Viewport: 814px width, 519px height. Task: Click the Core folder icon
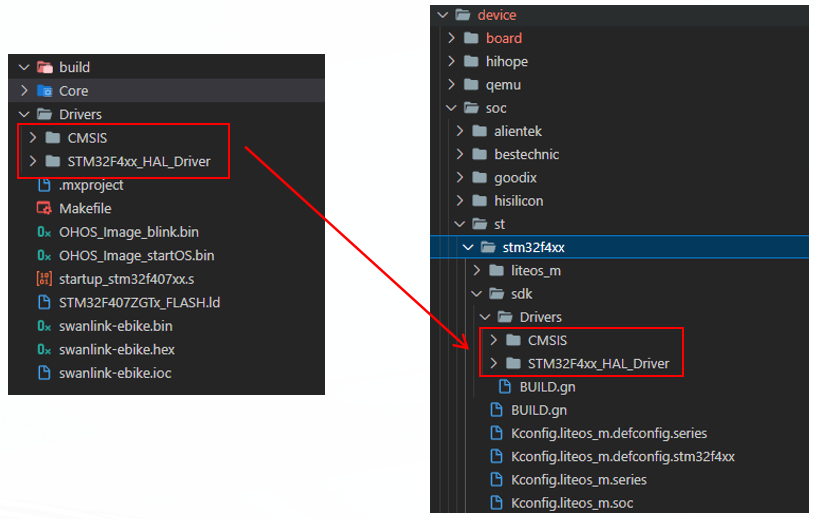click(44, 91)
